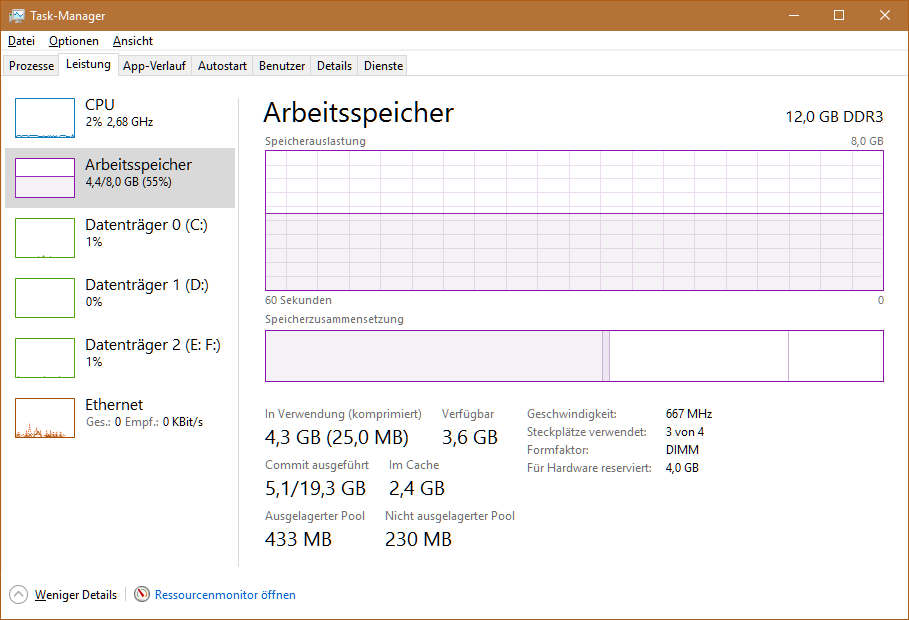Click the Für Hardware reserviert 4,0 GB value
909x620 pixels.
coord(682,467)
